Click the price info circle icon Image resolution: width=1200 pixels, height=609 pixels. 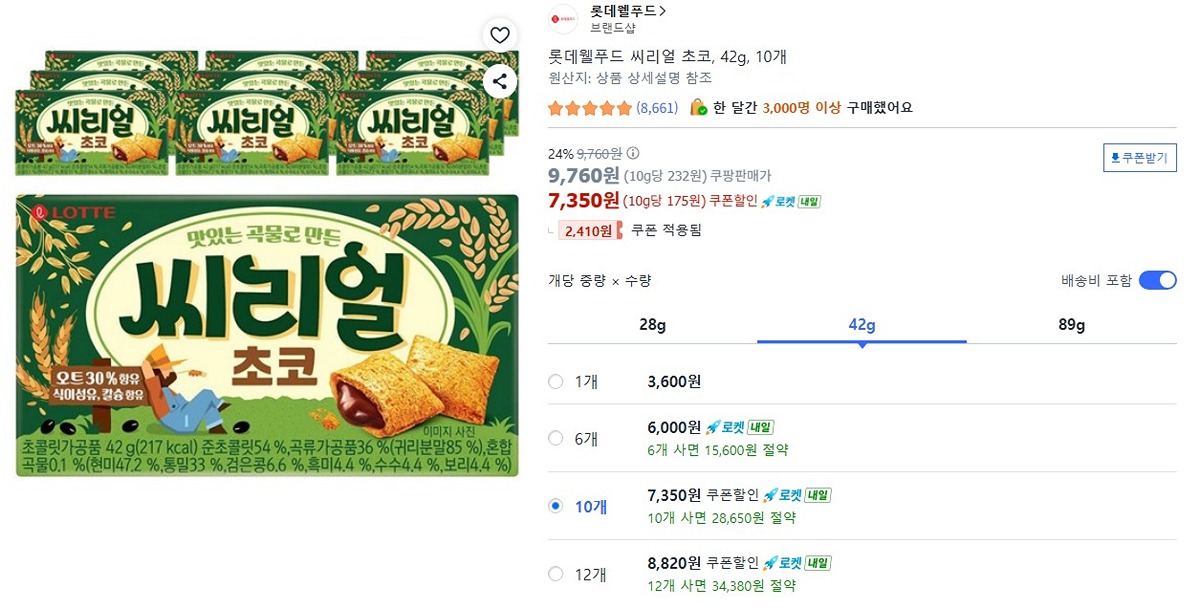tap(632, 154)
